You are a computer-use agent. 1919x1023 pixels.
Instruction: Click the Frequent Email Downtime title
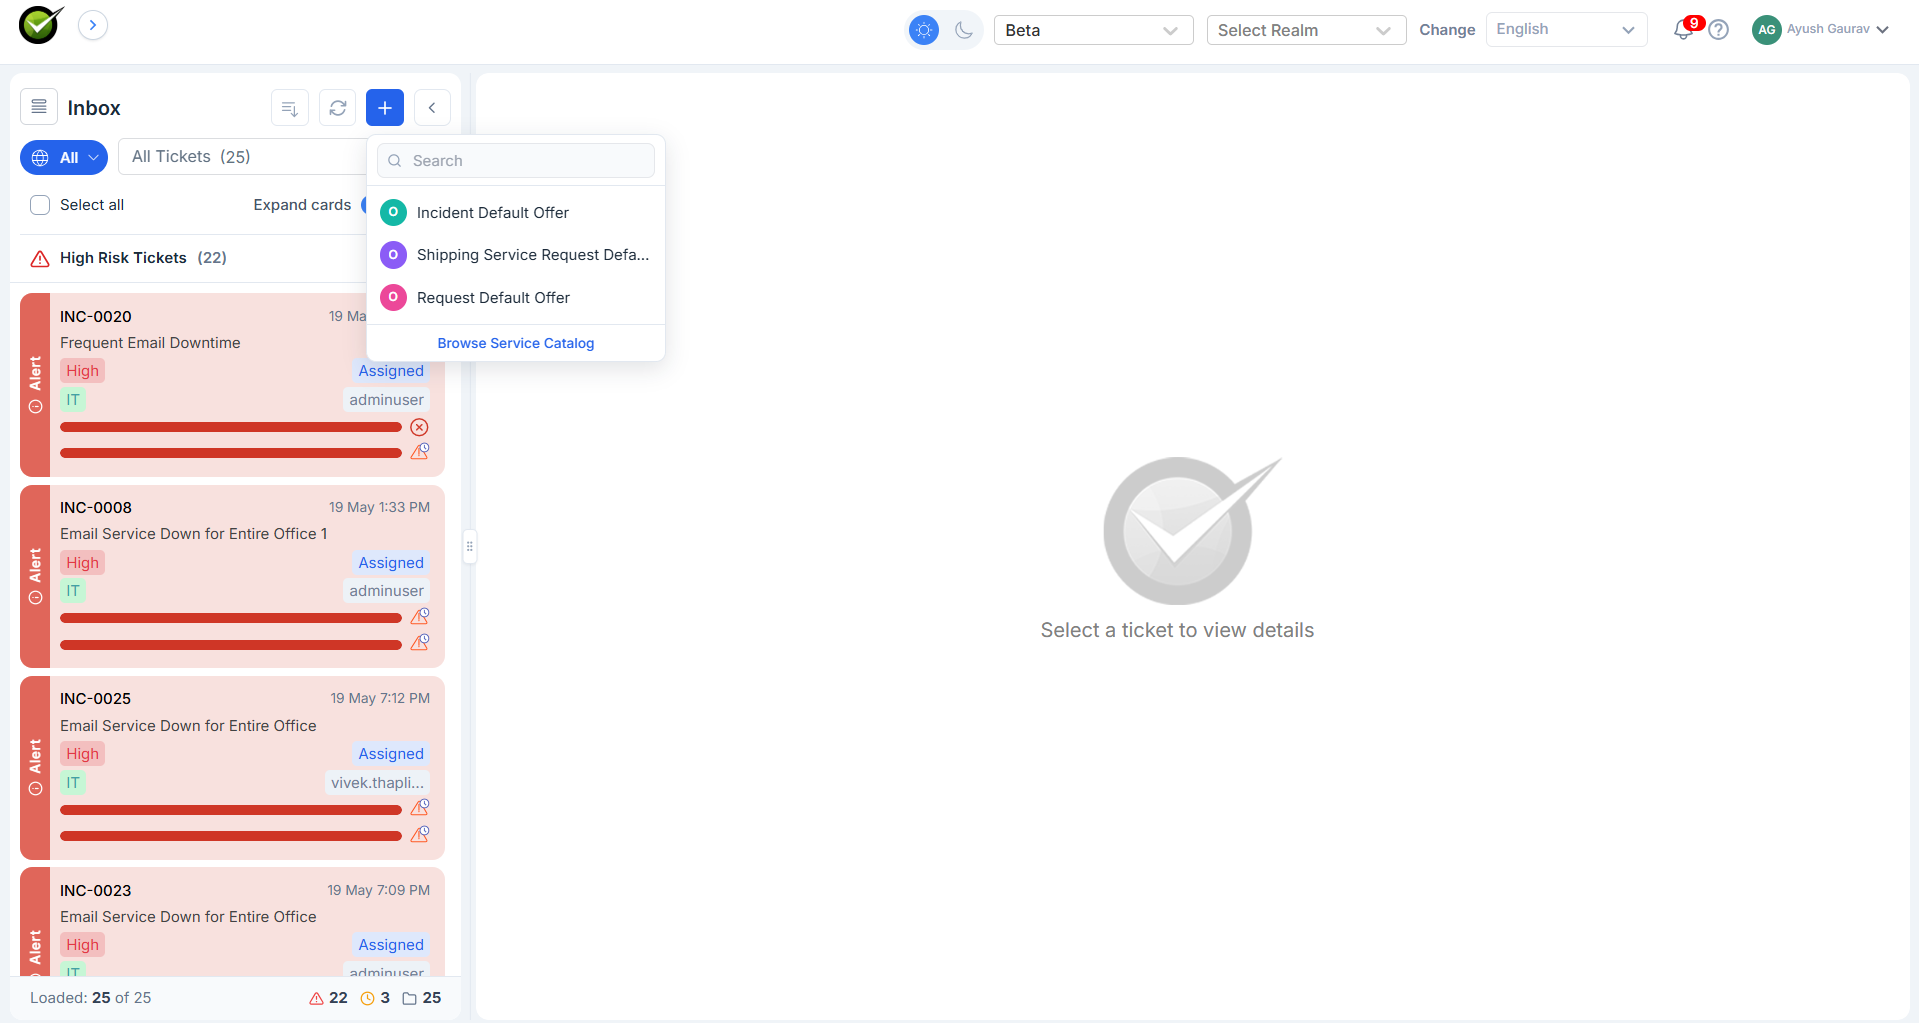[150, 343]
